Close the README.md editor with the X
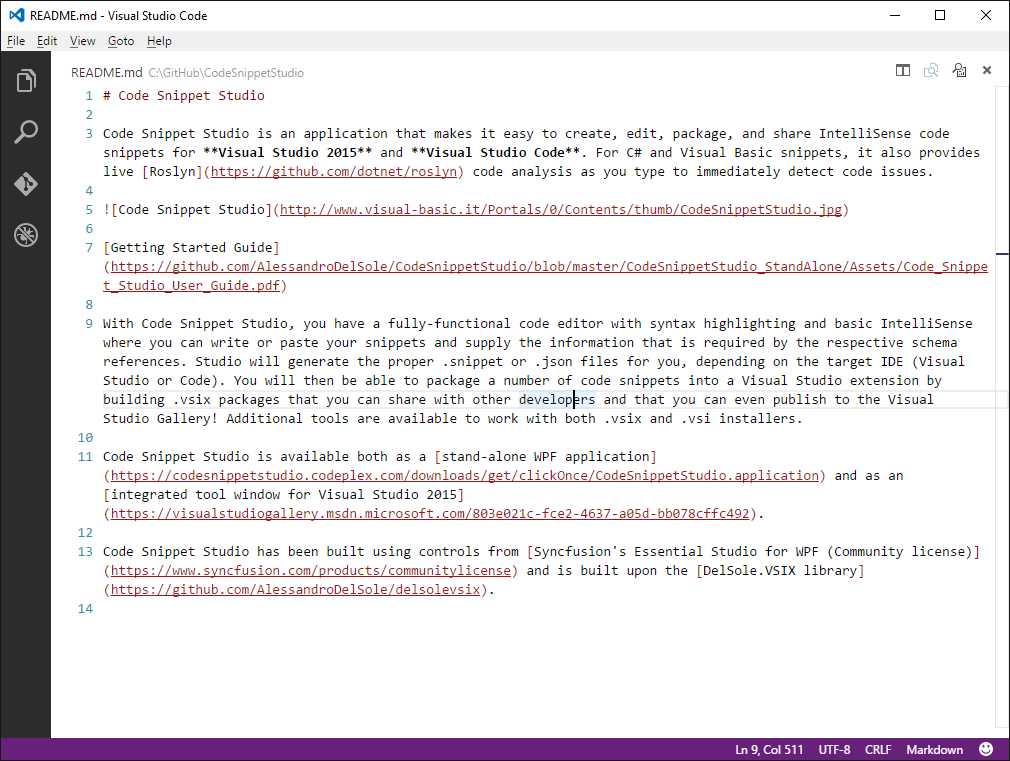Image resolution: width=1010 pixels, height=761 pixels. pos(987,70)
